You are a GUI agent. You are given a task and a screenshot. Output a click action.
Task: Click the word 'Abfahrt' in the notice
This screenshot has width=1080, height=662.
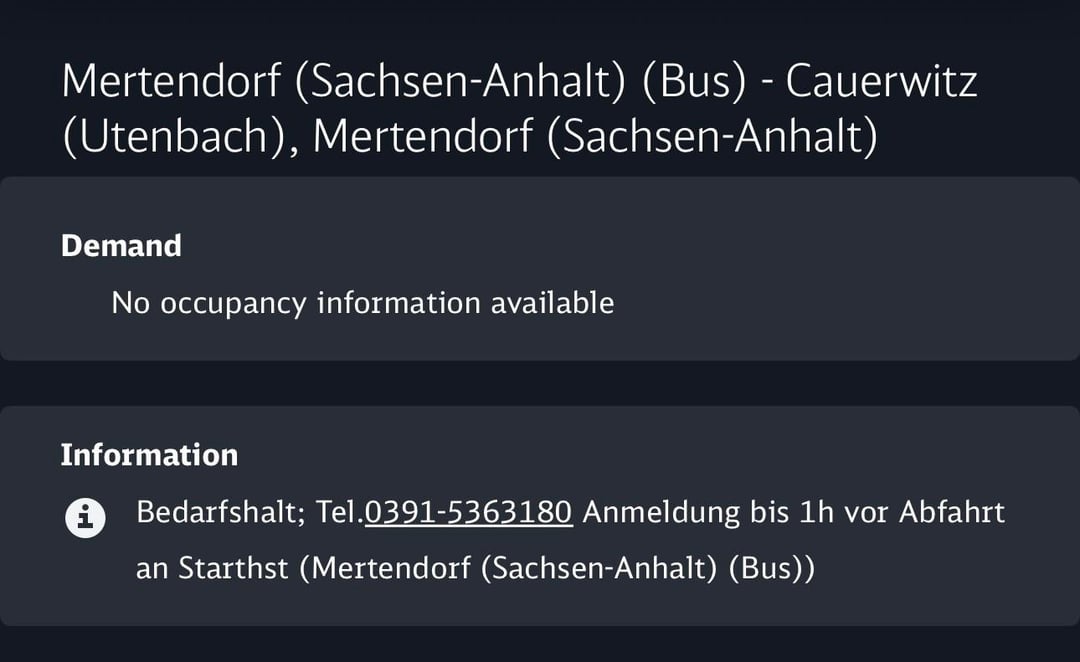(x=951, y=512)
